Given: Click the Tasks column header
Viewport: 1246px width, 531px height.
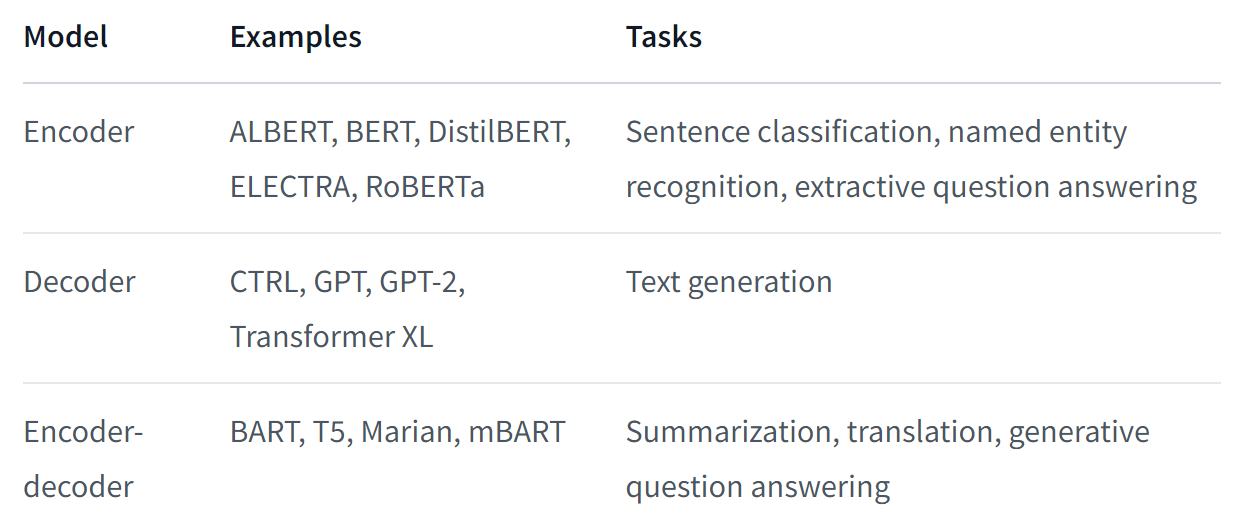Looking at the screenshot, I should [x=664, y=38].
